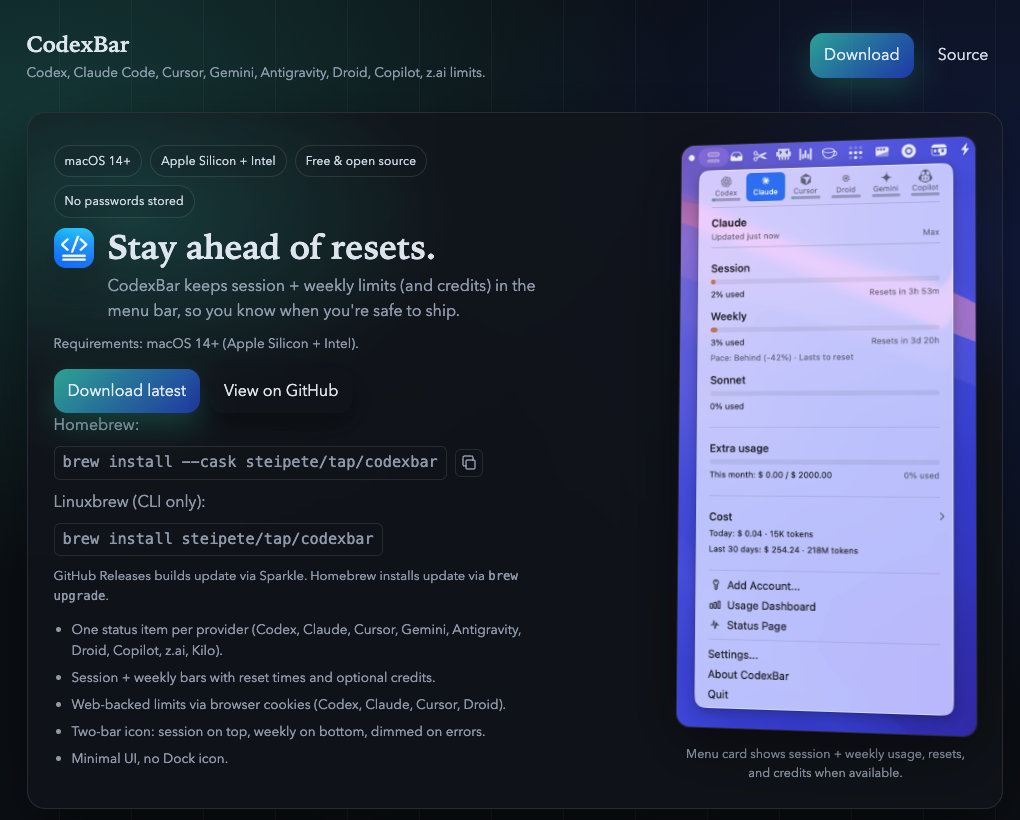This screenshot has width=1020, height=820.
Task: Click the CodexBar app logo icon
Action: pos(74,248)
